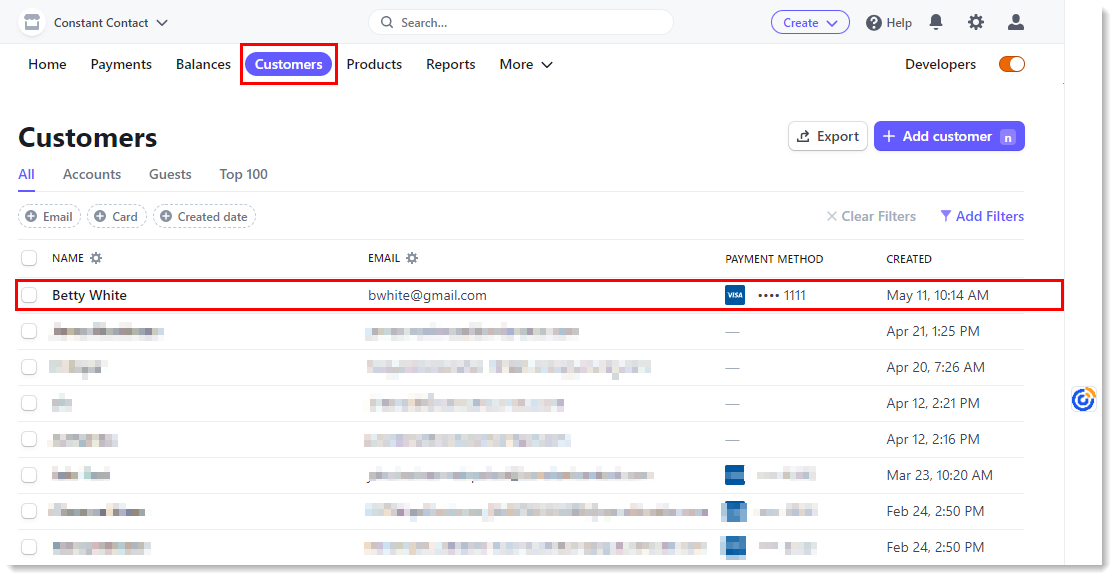Open the Payments section

(x=121, y=64)
